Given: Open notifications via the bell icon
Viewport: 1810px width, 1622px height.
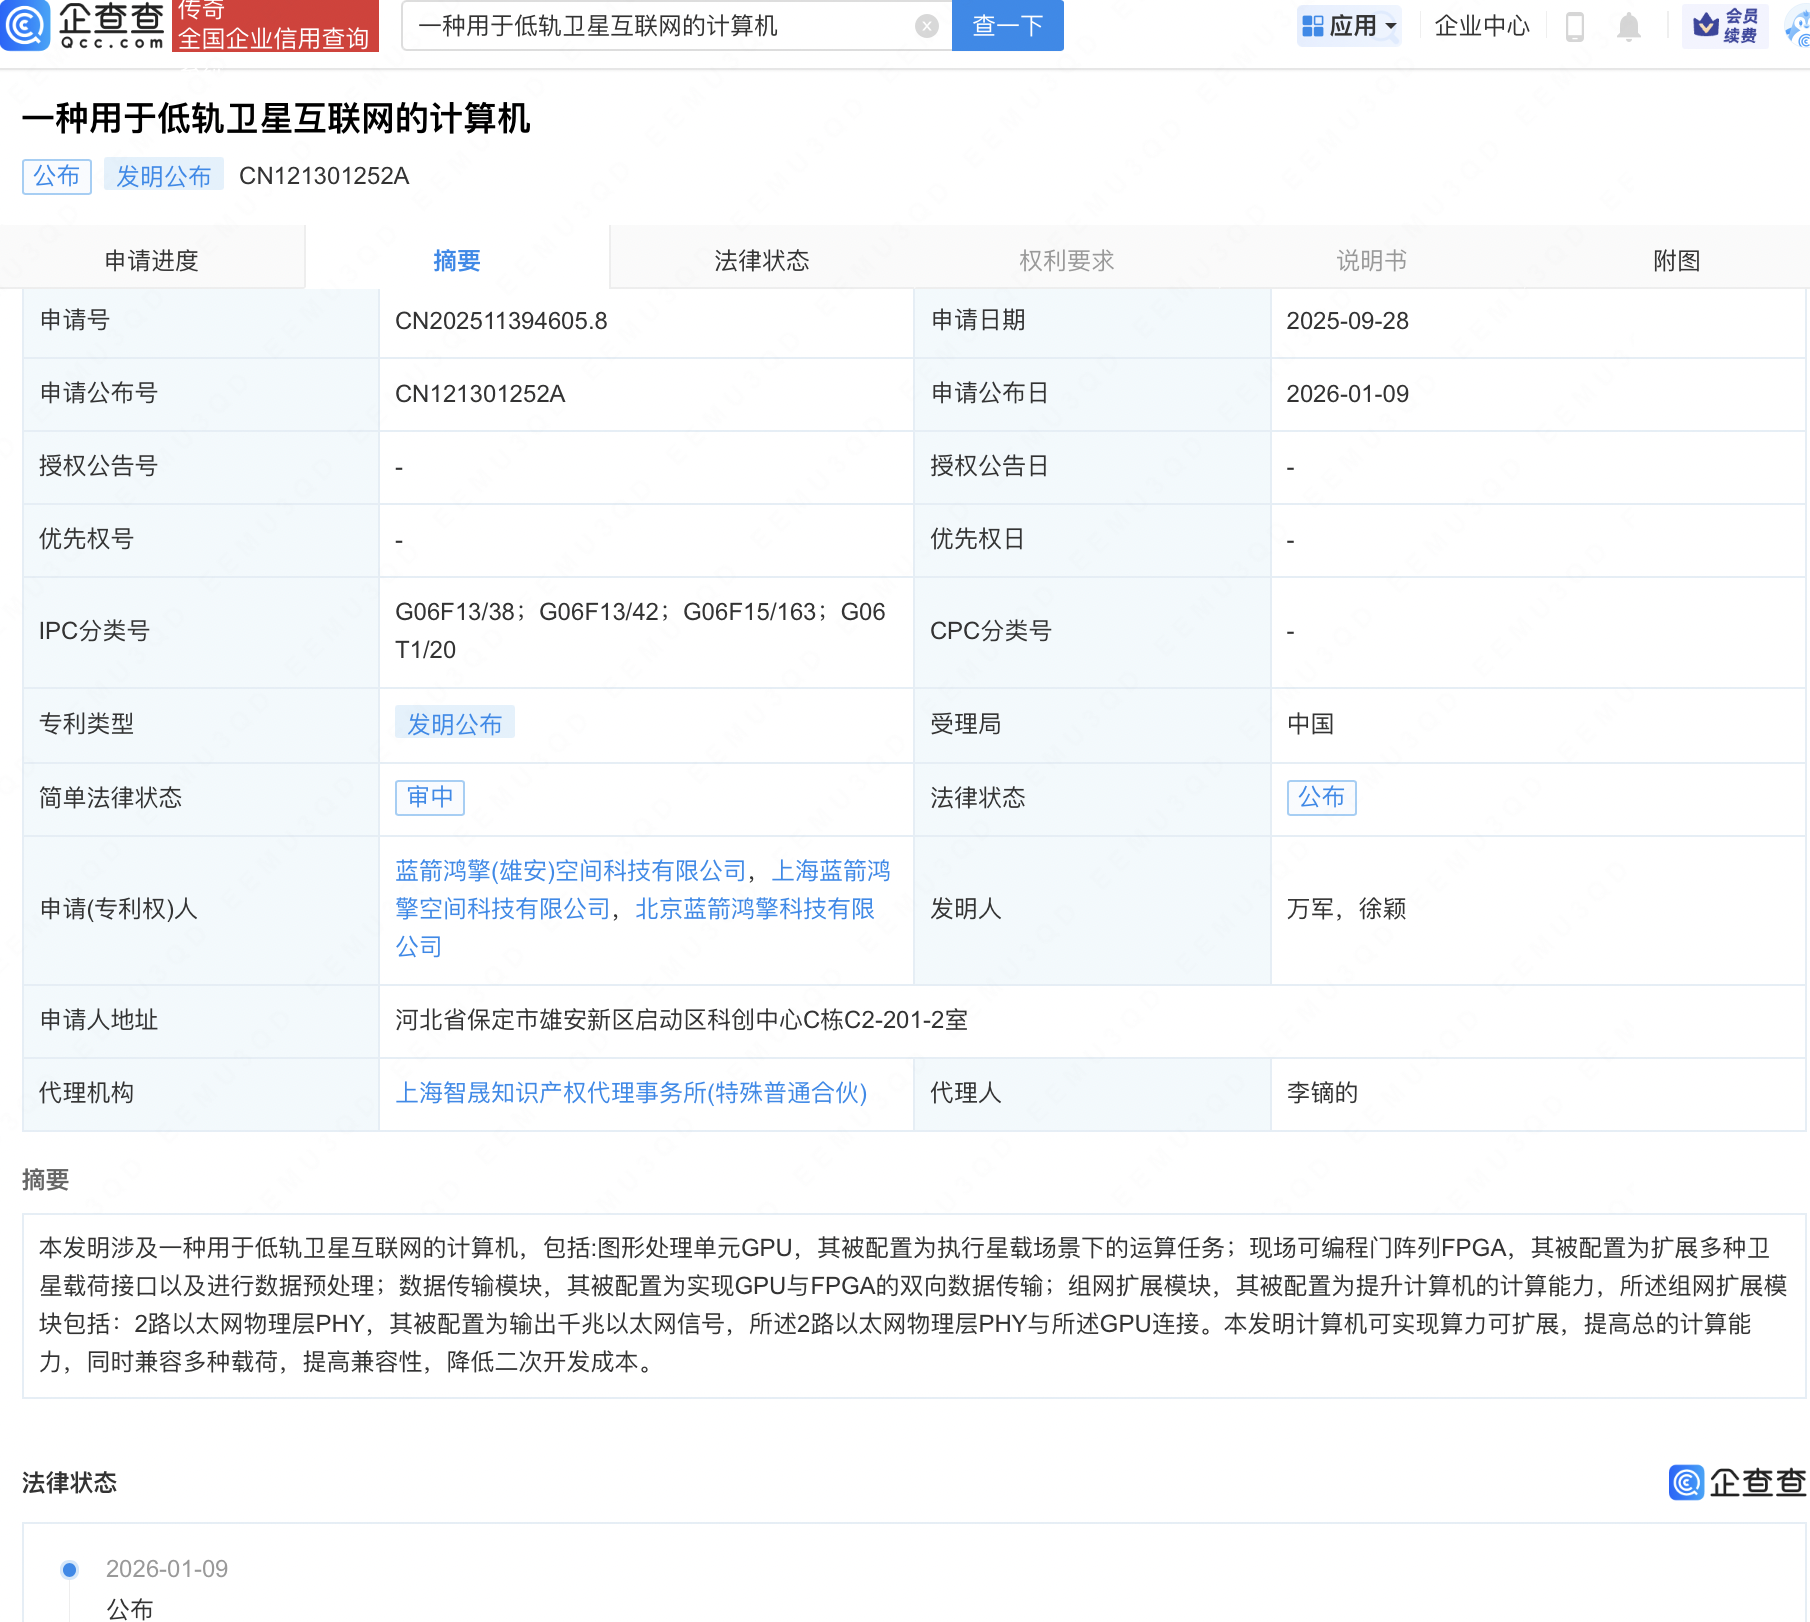Looking at the screenshot, I should point(1628,27).
